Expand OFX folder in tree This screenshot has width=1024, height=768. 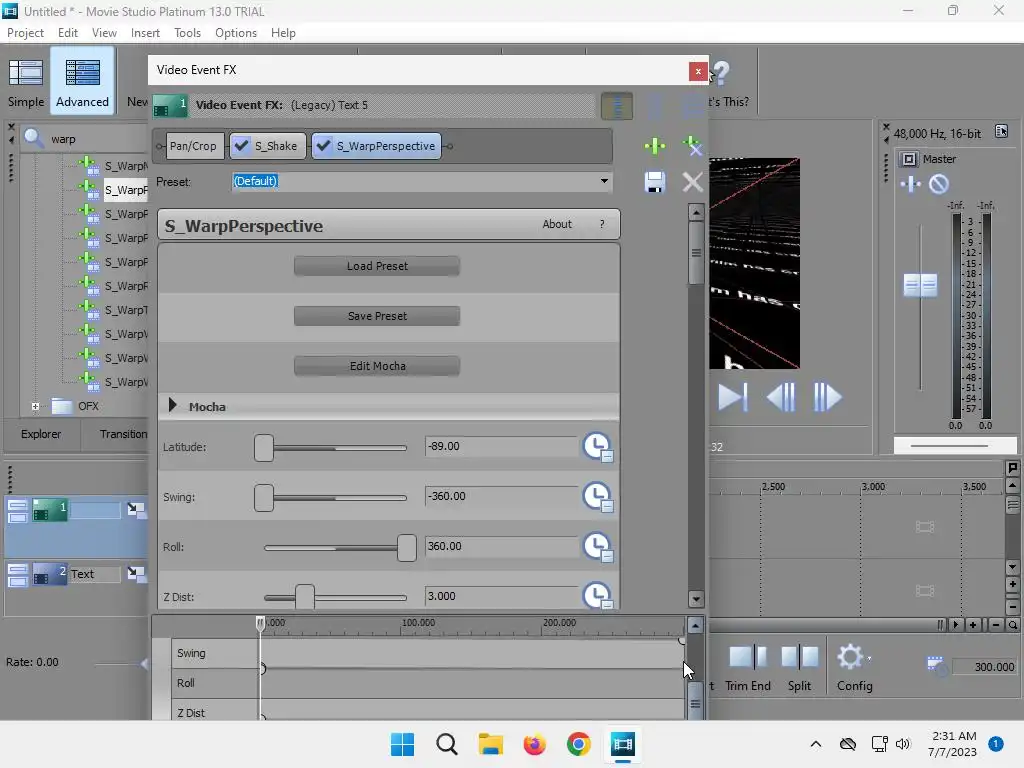point(35,406)
